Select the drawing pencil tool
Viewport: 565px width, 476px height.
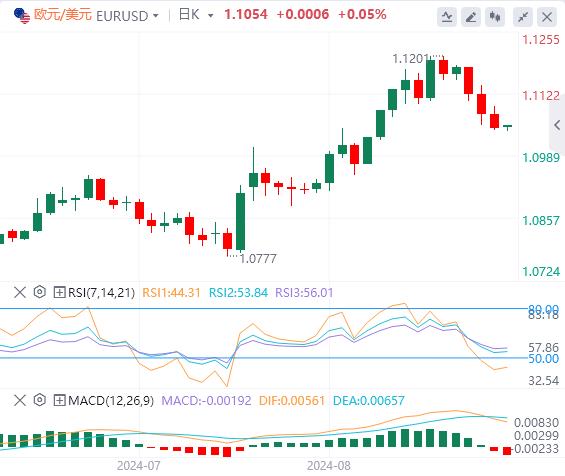[471, 17]
